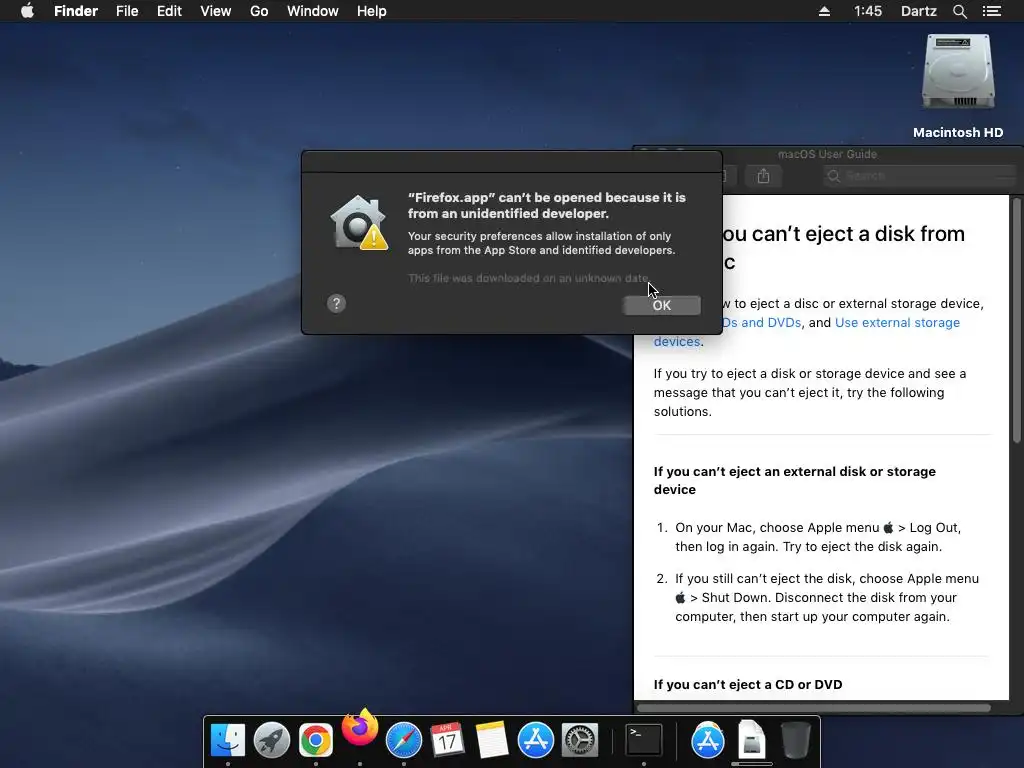1024x768 pixels.
Task: Click the User Guide vertical scrollbar
Action: click(x=1016, y=320)
